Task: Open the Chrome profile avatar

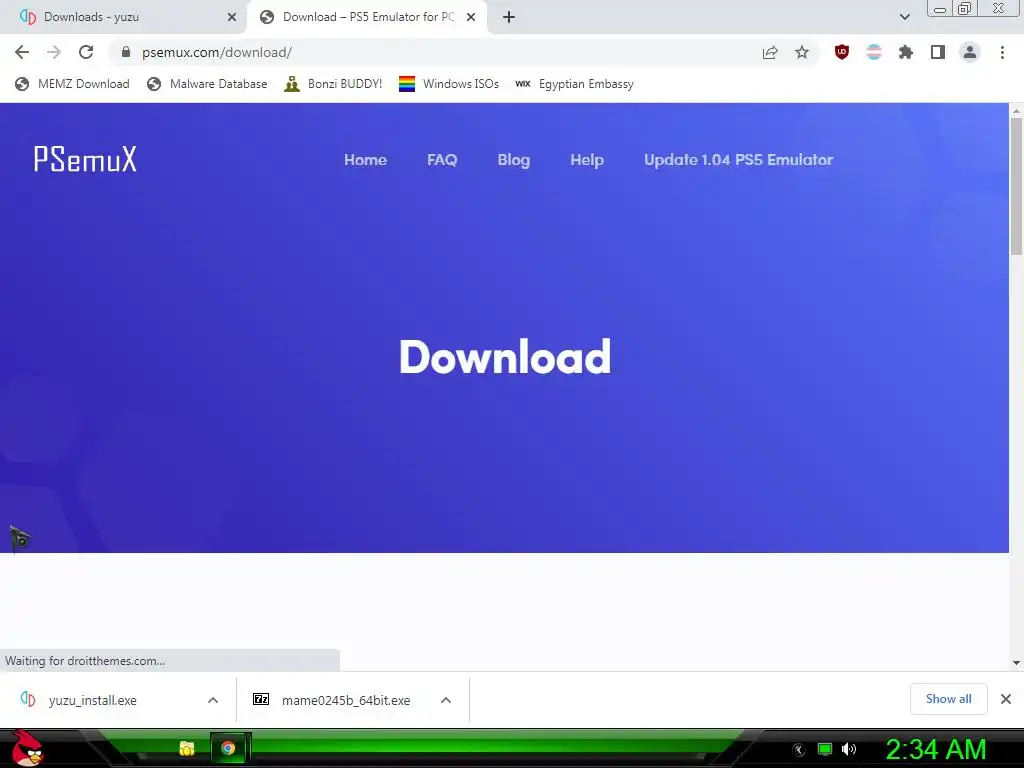Action: coord(970,52)
